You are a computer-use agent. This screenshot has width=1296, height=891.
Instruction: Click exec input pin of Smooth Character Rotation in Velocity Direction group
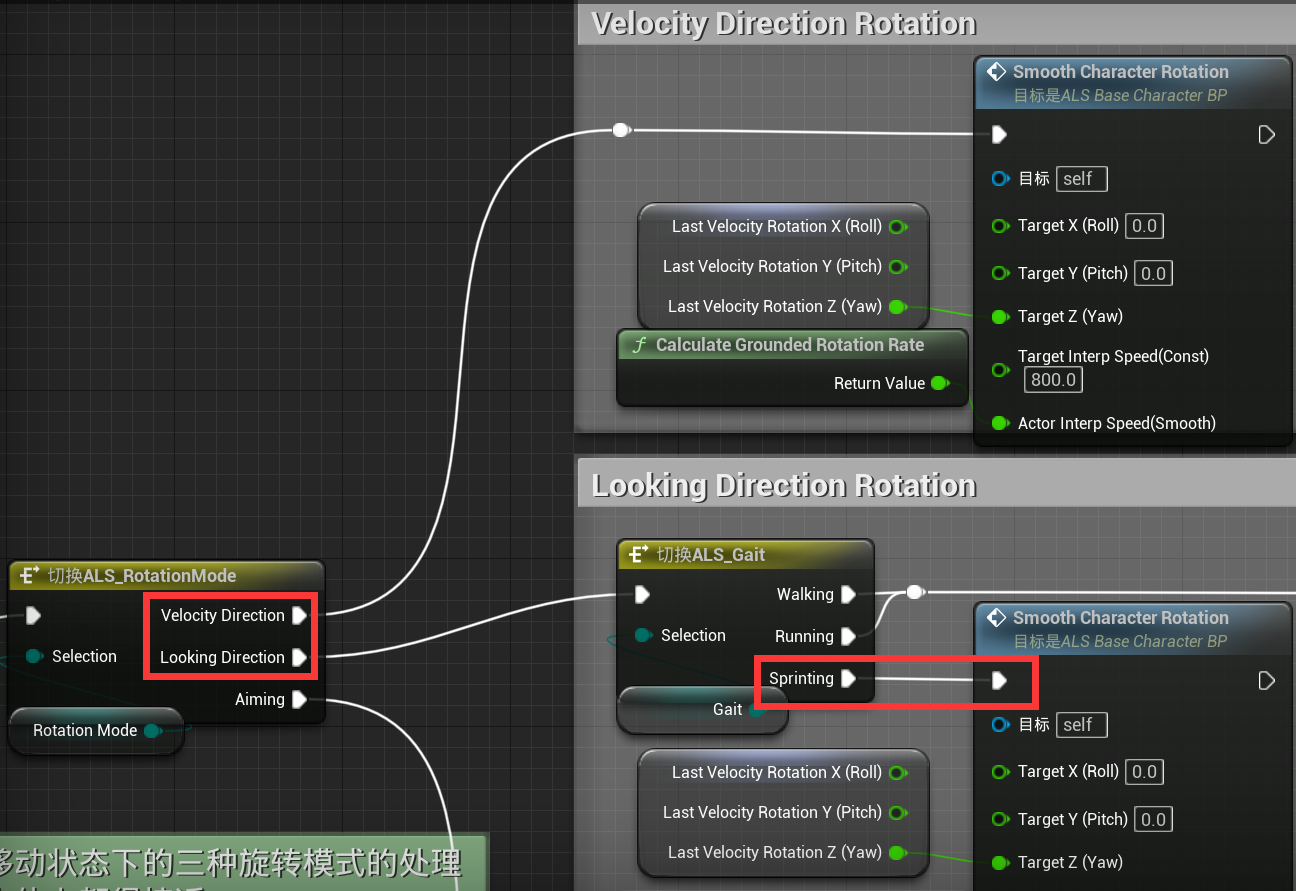point(999,134)
